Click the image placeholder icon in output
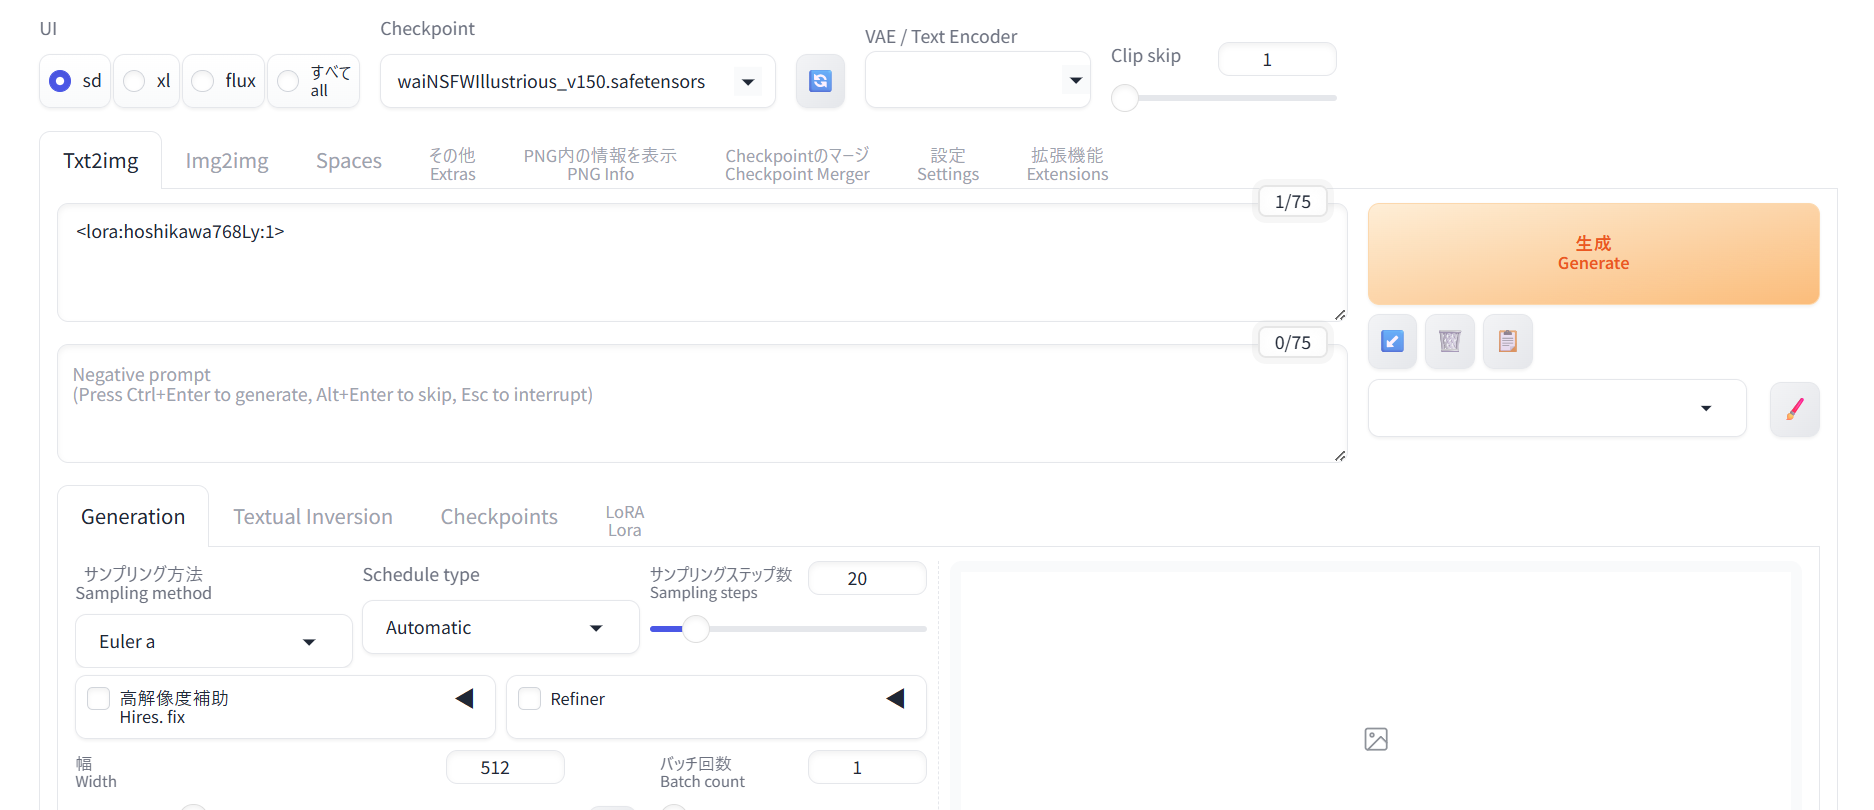The width and height of the screenshot is (1874, 810). [1376, 739]
